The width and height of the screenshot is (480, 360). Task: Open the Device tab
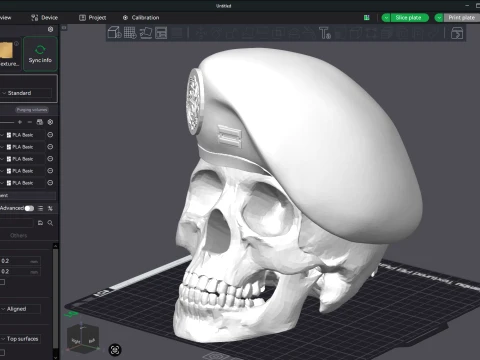tap(45, 18)
